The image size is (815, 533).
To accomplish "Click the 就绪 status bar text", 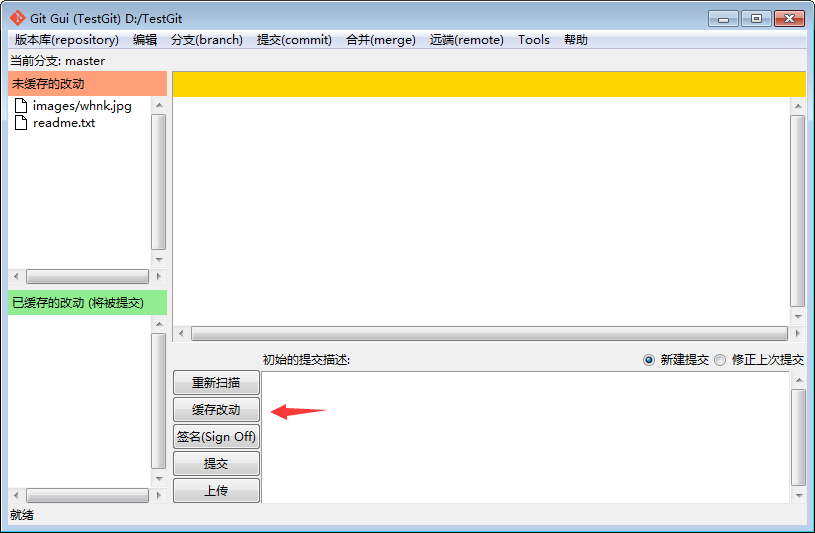I will click(22, 515).
